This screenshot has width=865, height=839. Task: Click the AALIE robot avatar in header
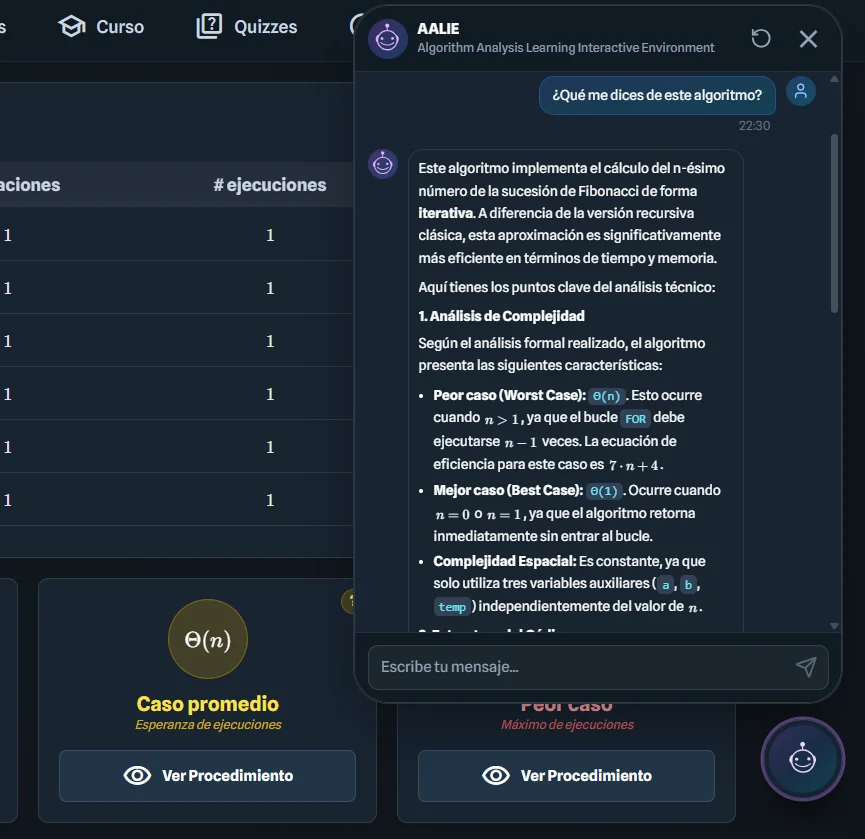387,39
